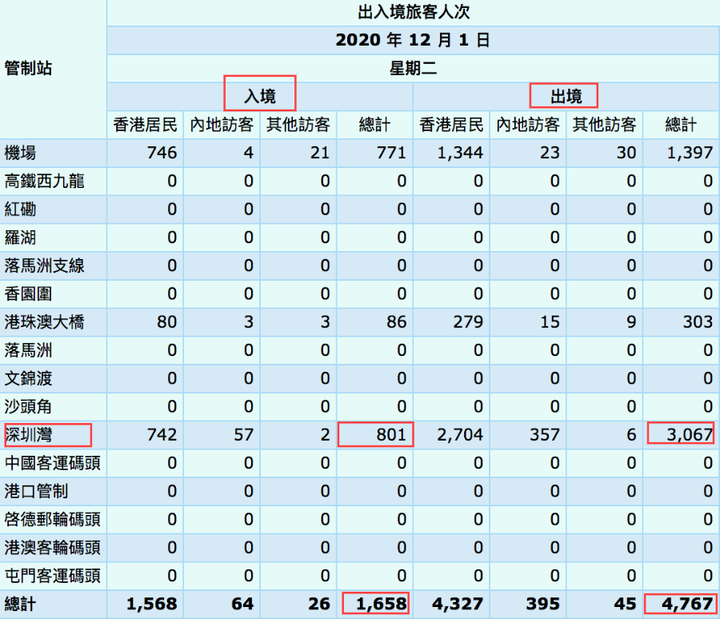This screenshot has width=720, height=619.
Task: Select the "內地訪客" header under 出境
Action: point(528,124)
